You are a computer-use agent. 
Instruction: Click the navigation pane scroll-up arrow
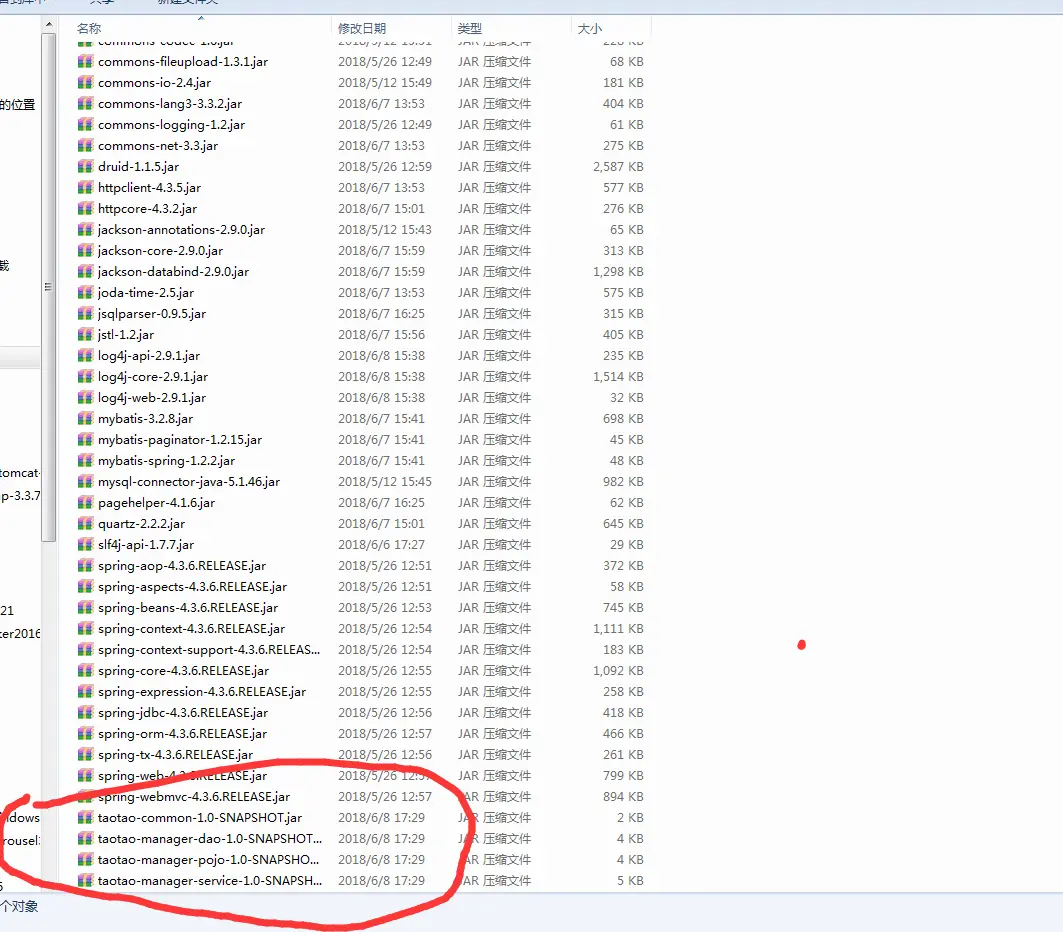click(48, 24)
